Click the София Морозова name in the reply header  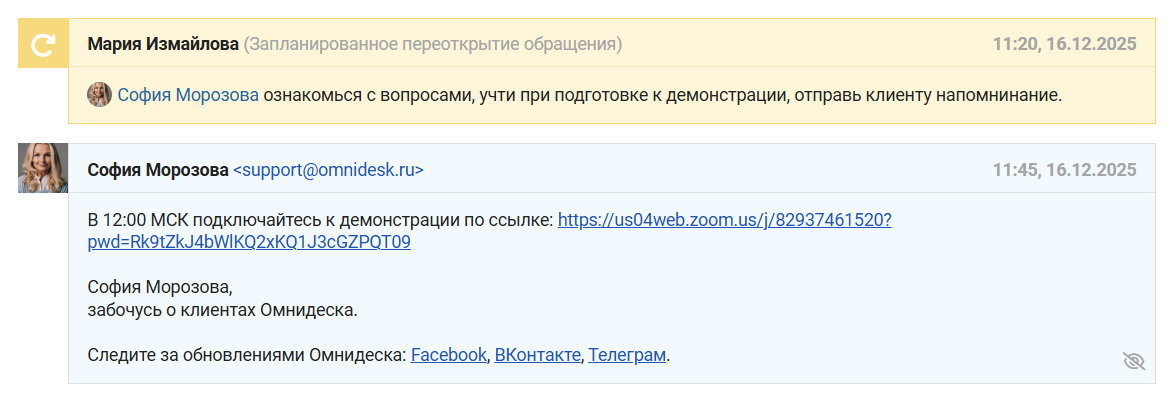158,170
